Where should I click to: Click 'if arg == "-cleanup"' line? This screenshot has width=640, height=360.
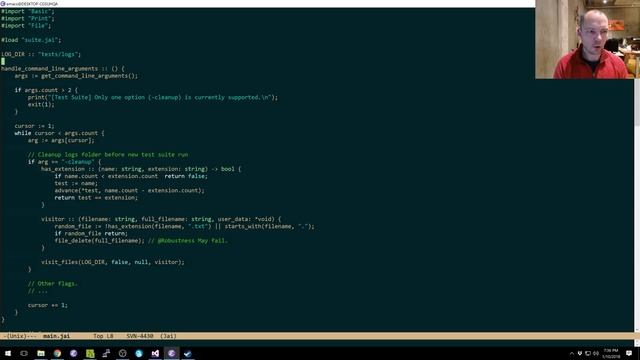coord(64,162)
